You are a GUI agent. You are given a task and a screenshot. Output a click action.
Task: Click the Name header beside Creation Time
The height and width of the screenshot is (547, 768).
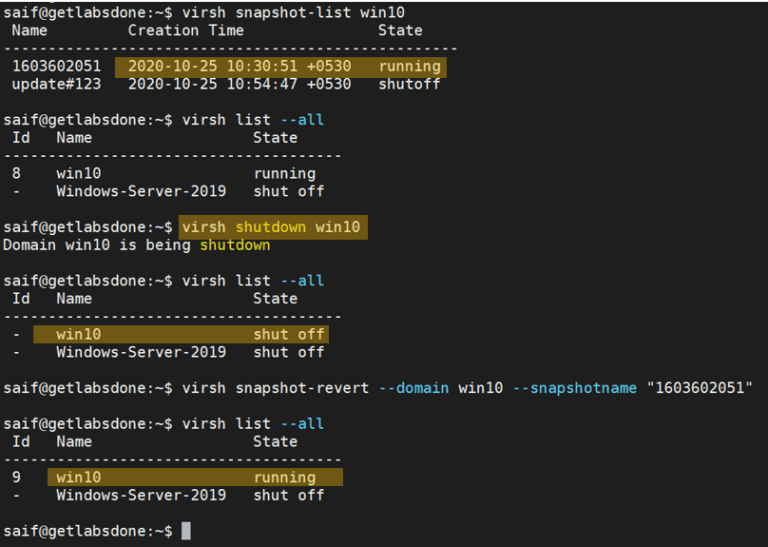[29, 30]
